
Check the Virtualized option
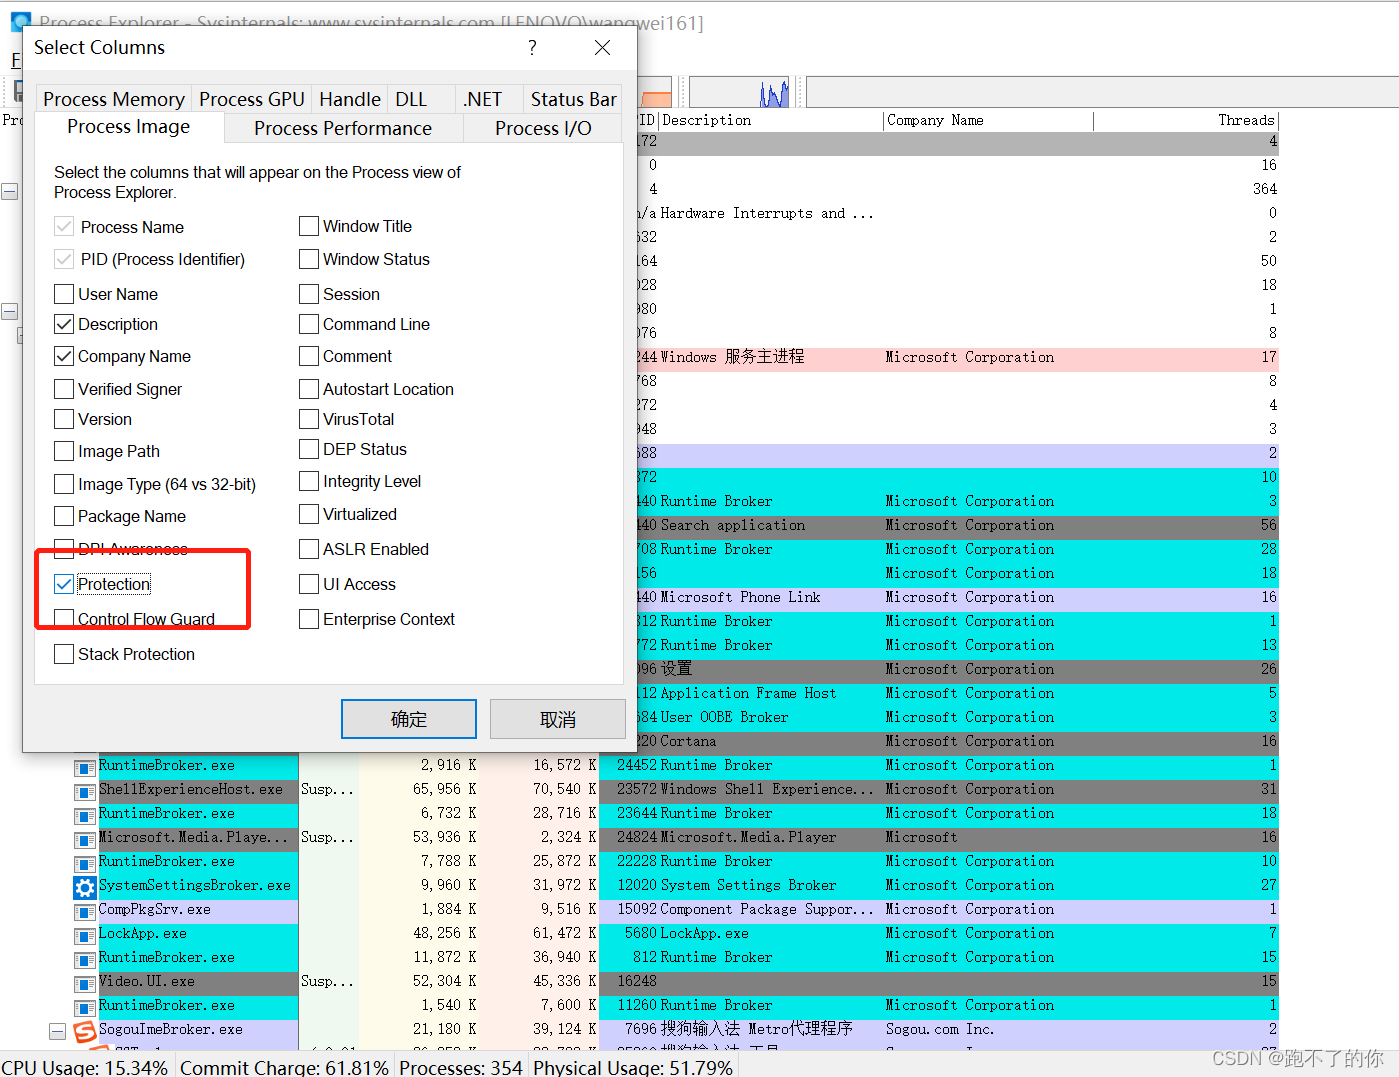pyautogui.click(x=309, y=514)
